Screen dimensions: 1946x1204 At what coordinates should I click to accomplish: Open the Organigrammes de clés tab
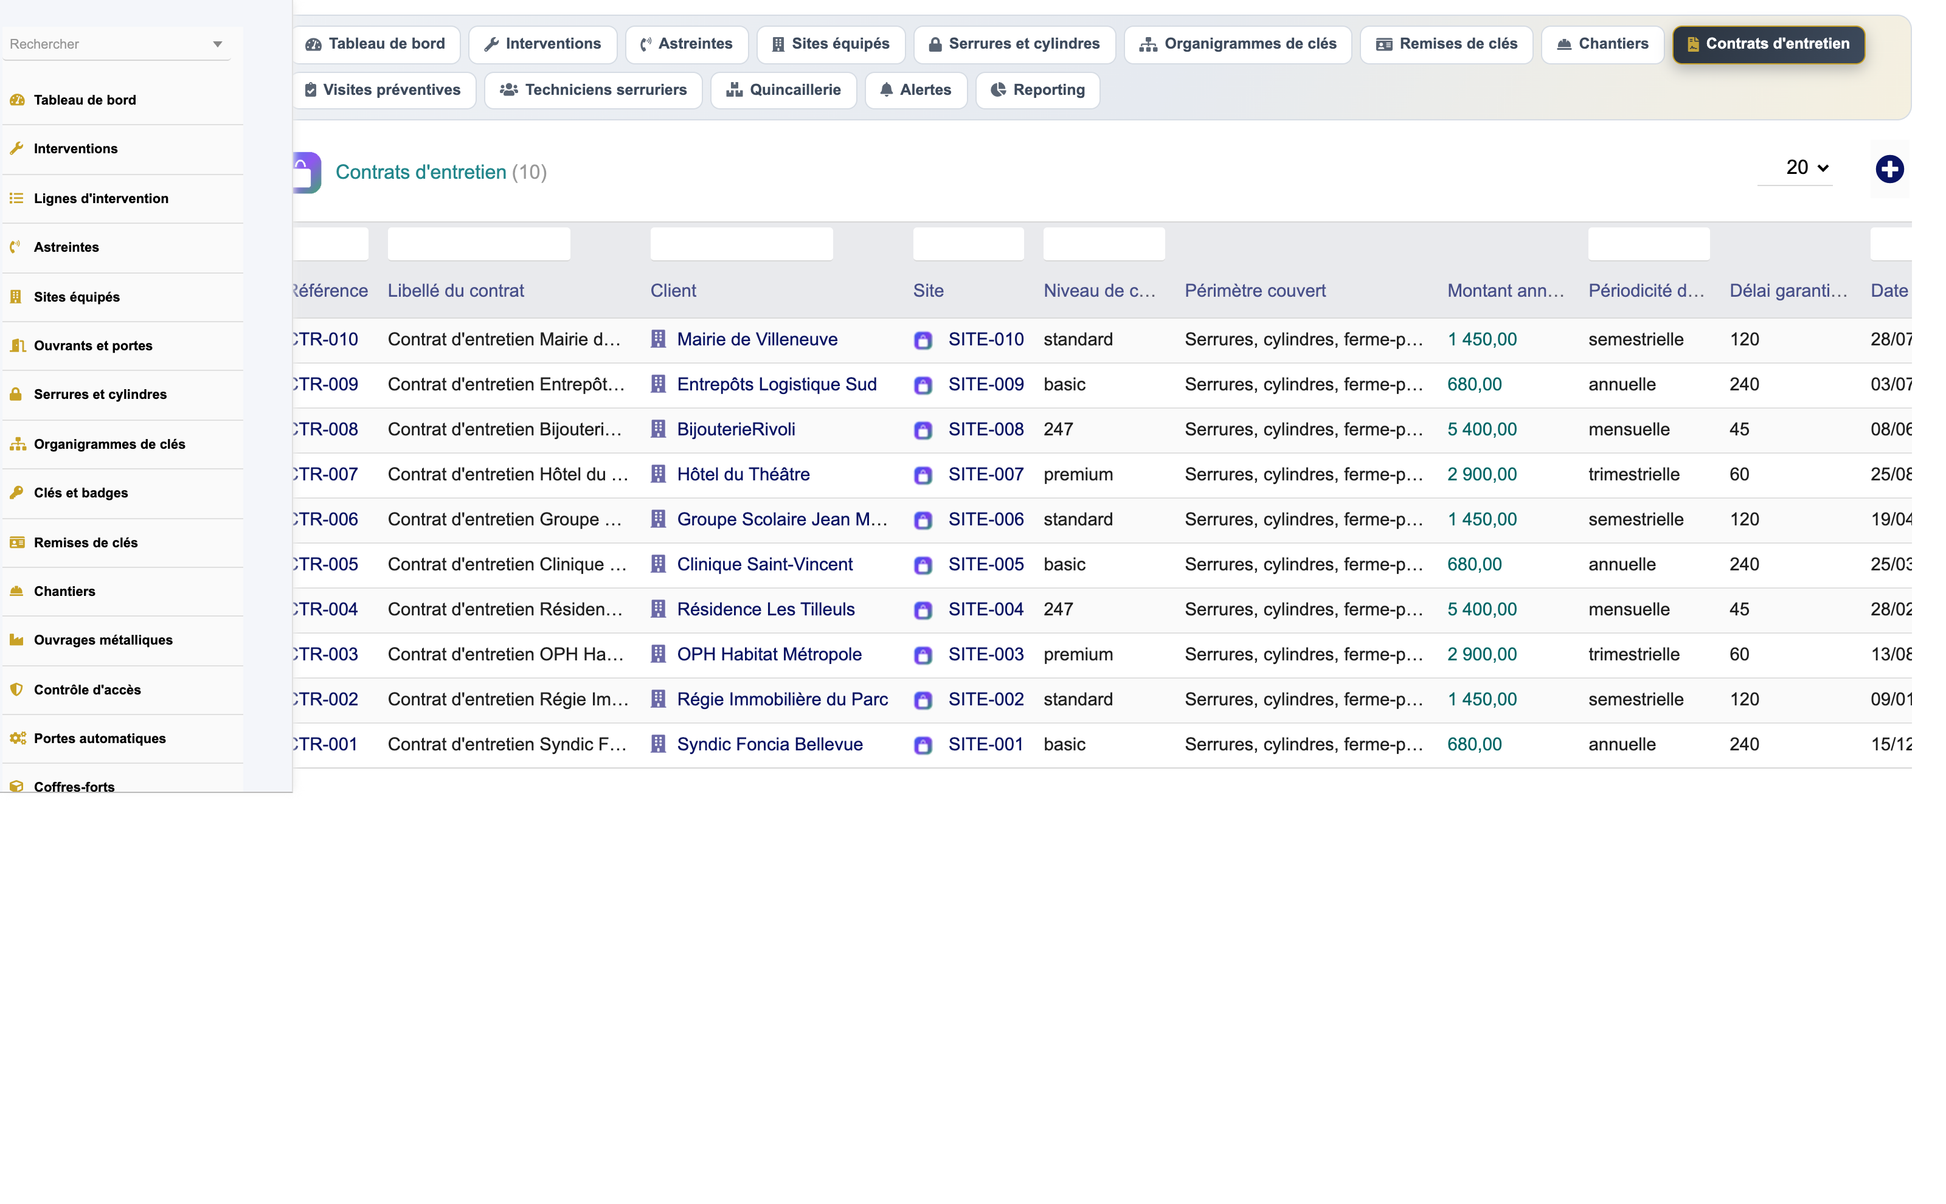[x=1238, y=44]
